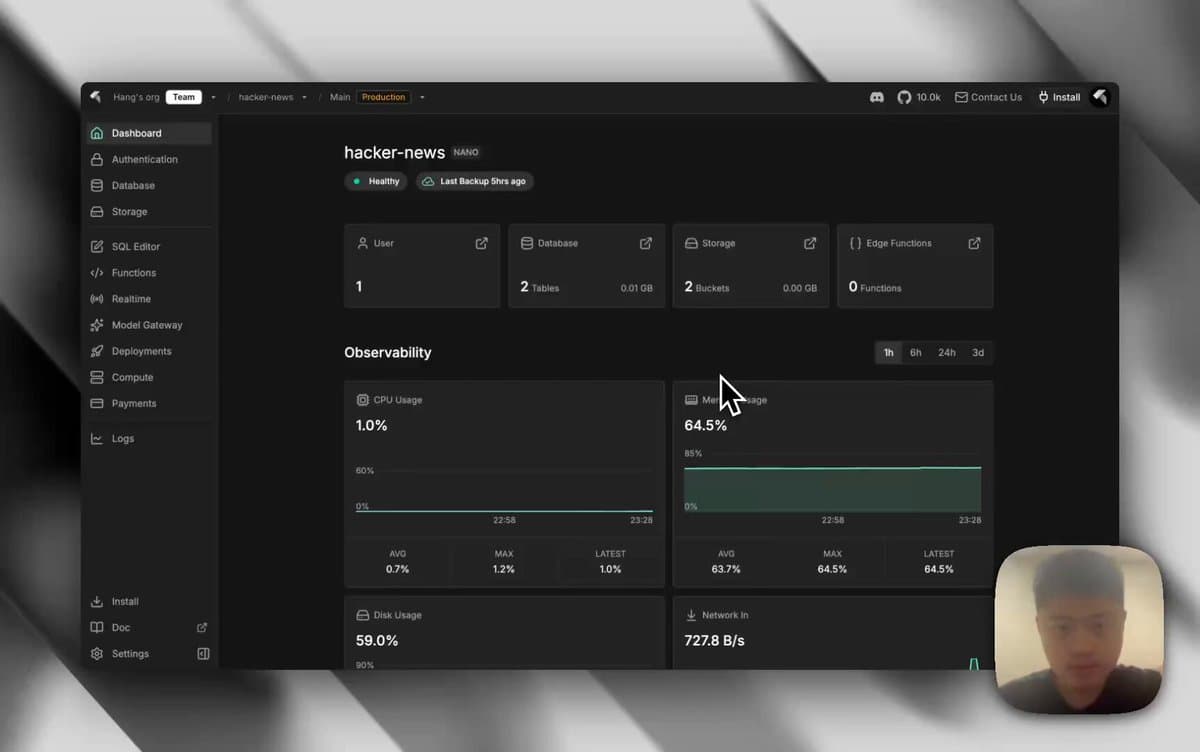
Task: Click the Healthy status badge
Action: coord(376,181)
